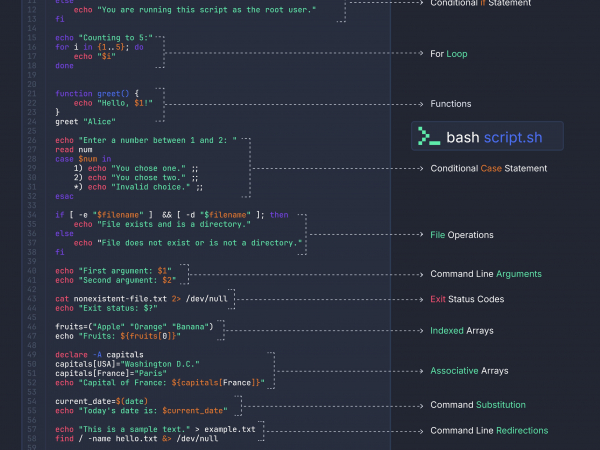Click the 'You chose two.' case line

(136, 178)
